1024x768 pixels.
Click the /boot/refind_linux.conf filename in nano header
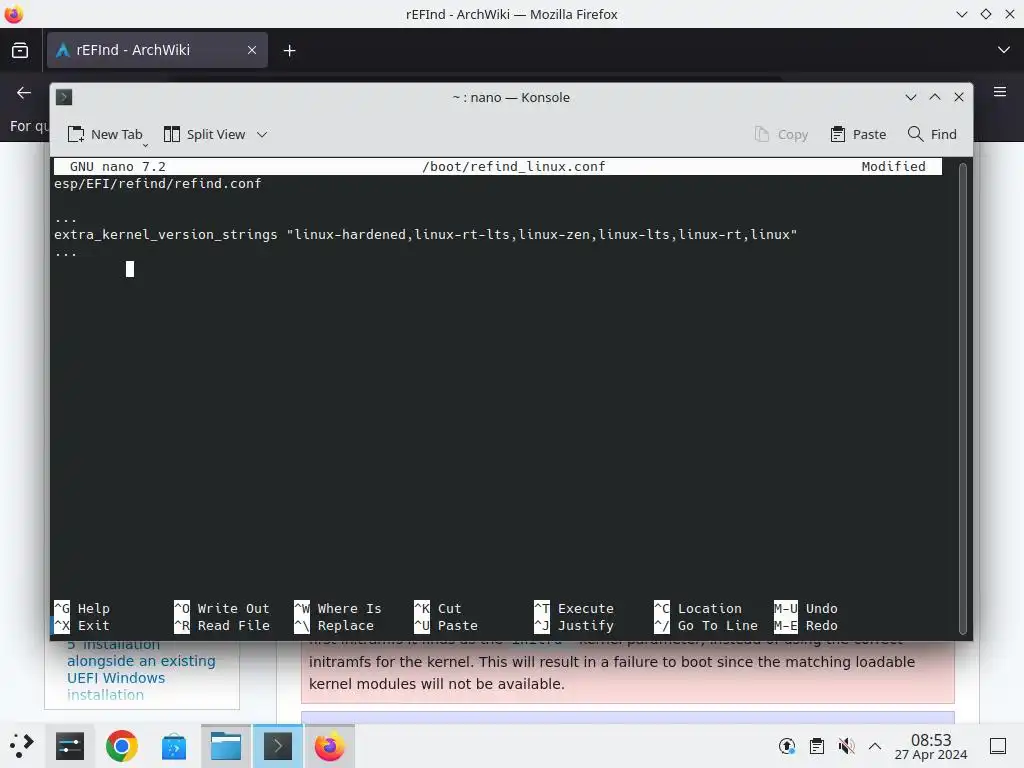click(513, 167)
